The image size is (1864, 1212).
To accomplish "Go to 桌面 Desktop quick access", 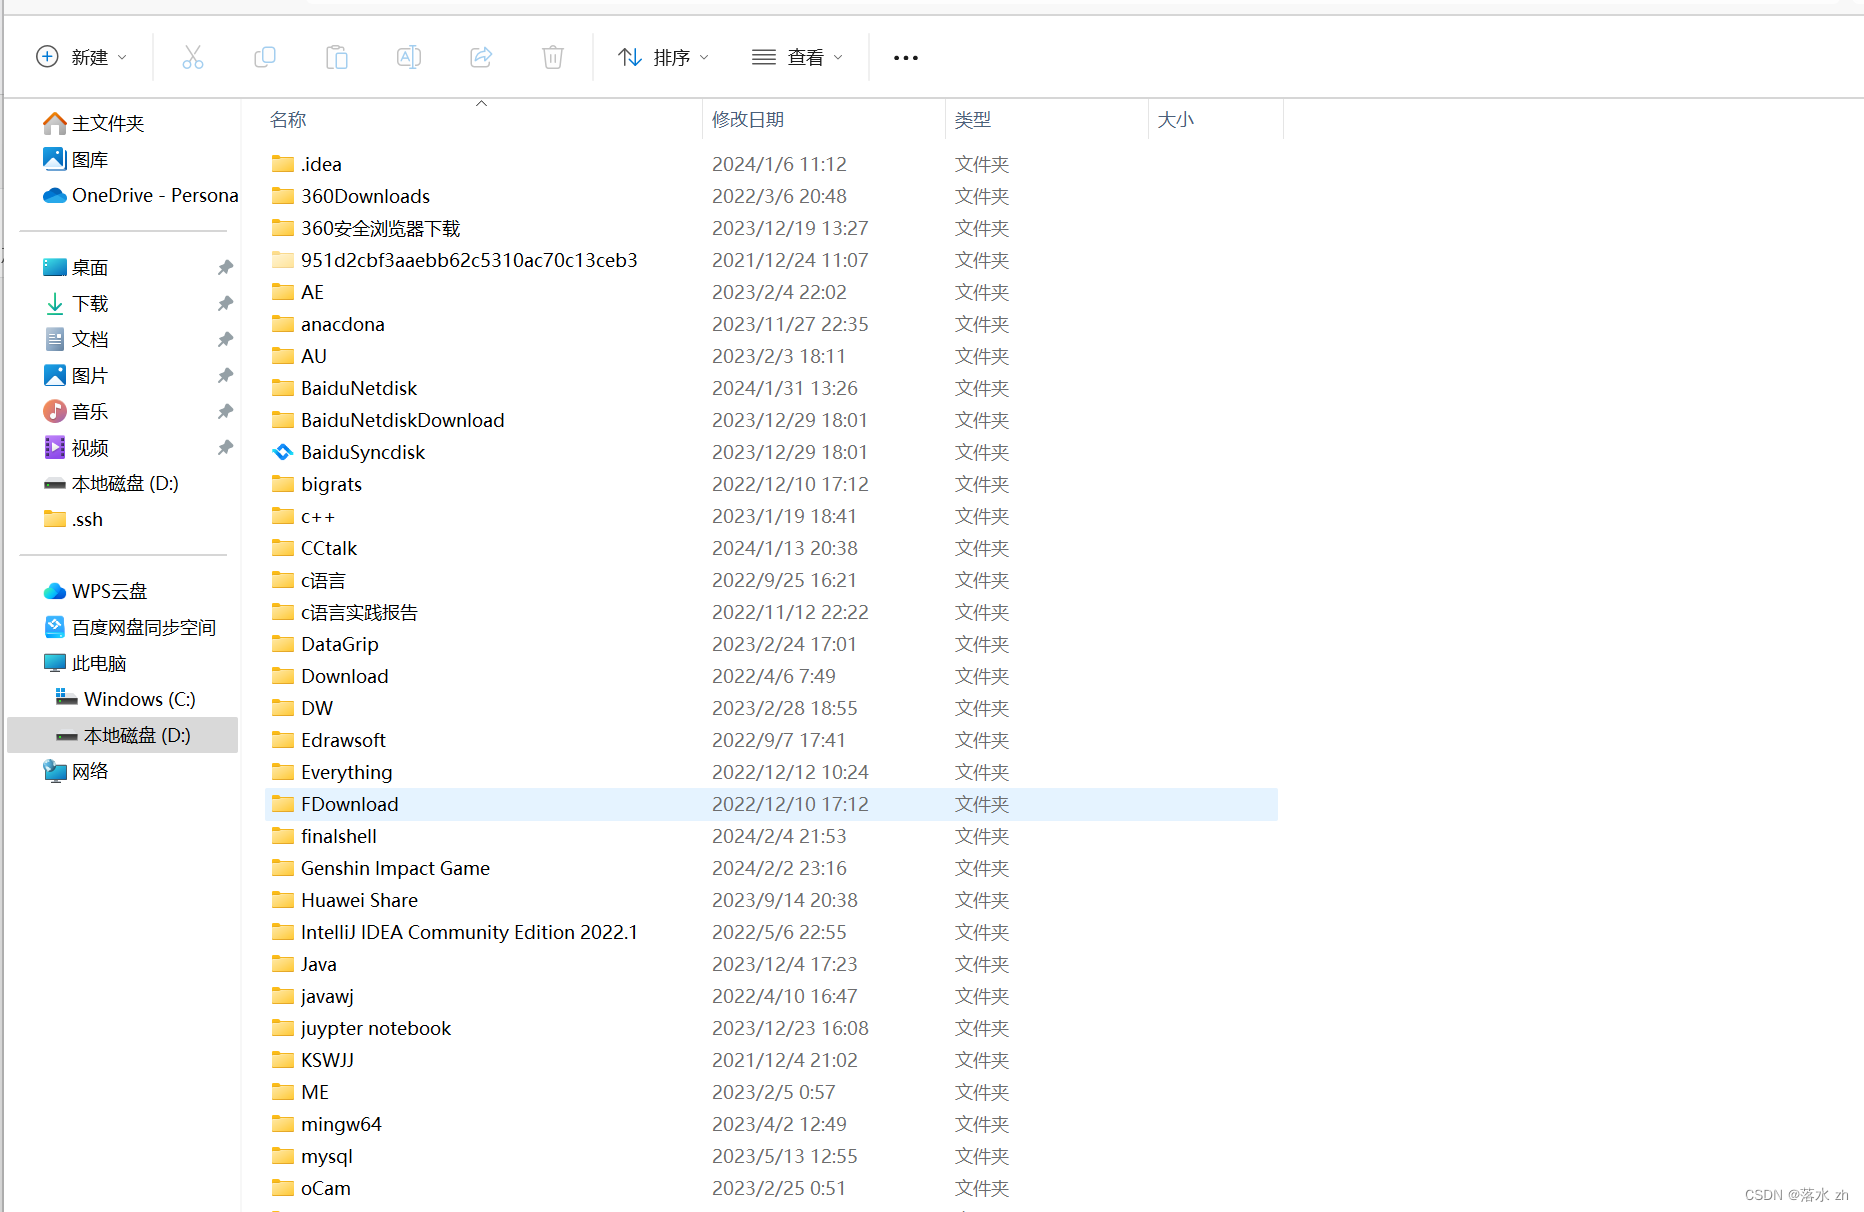I will pos(76,267).
